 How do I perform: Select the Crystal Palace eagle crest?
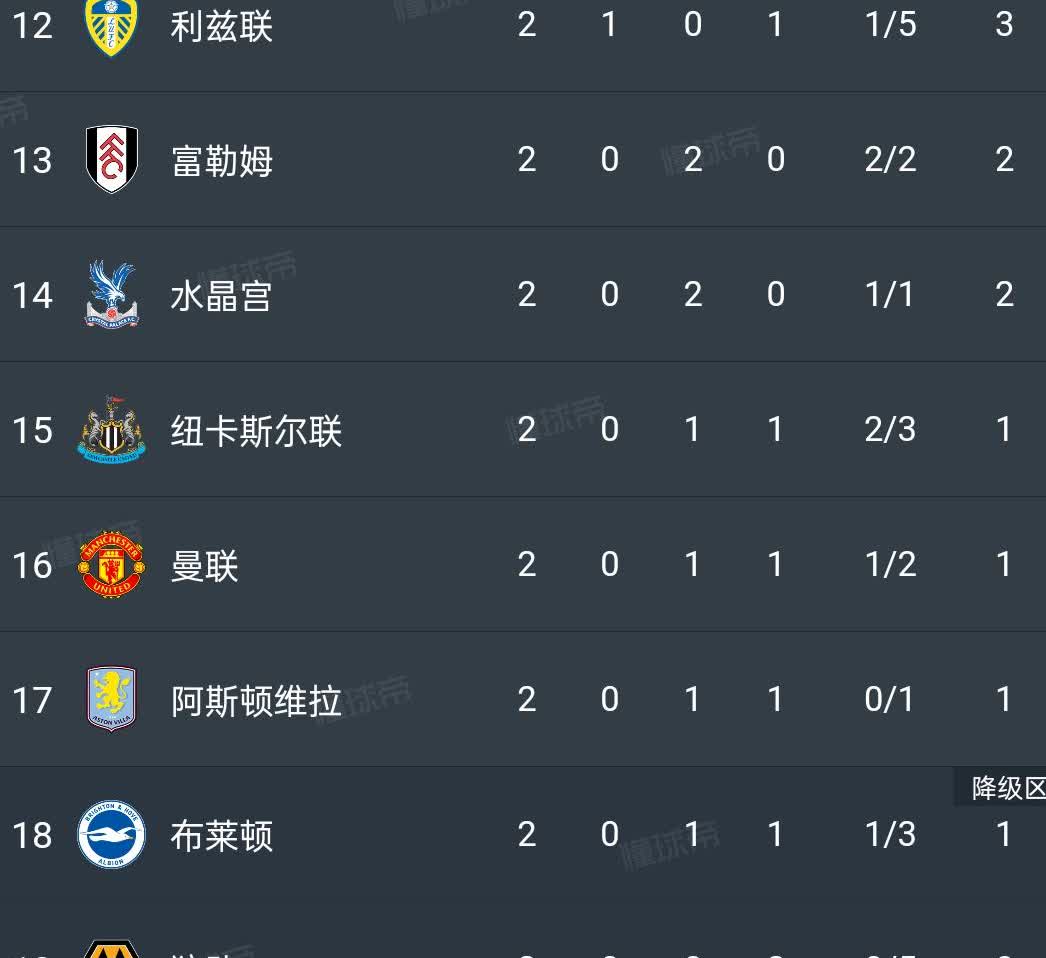tap(111, 294)
